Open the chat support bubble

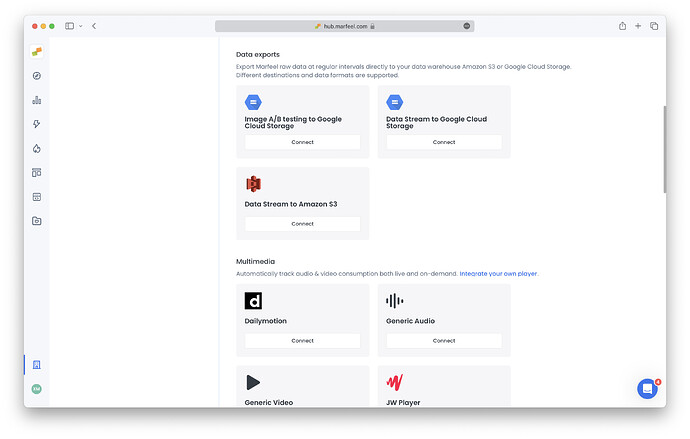pyautogui.click(x=647, y=388)
